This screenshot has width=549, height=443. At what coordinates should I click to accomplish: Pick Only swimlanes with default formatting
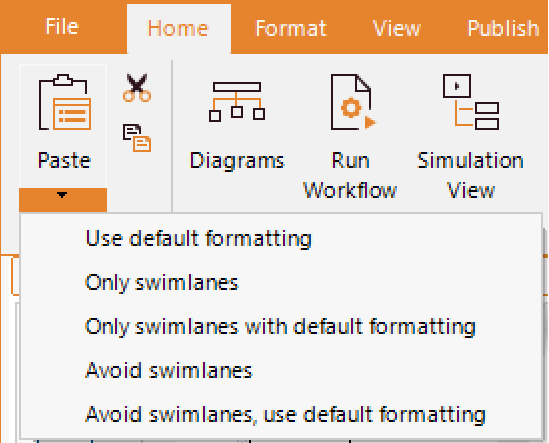point(281,326)
